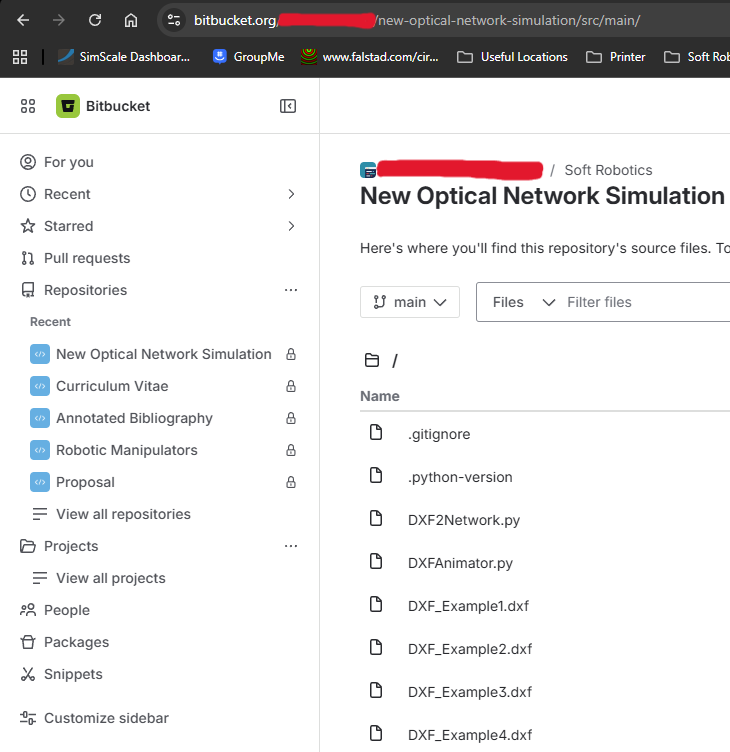This screenshot has width=730, height=752.
Task: Open DXF_Example4.dxf file
Action: coord(470,735)
